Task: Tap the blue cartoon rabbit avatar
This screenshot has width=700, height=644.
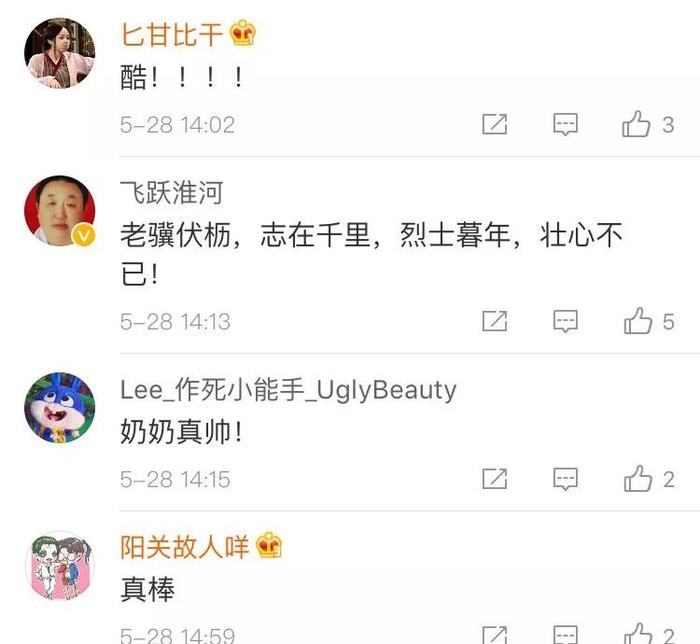Action: tap(59, 408)
